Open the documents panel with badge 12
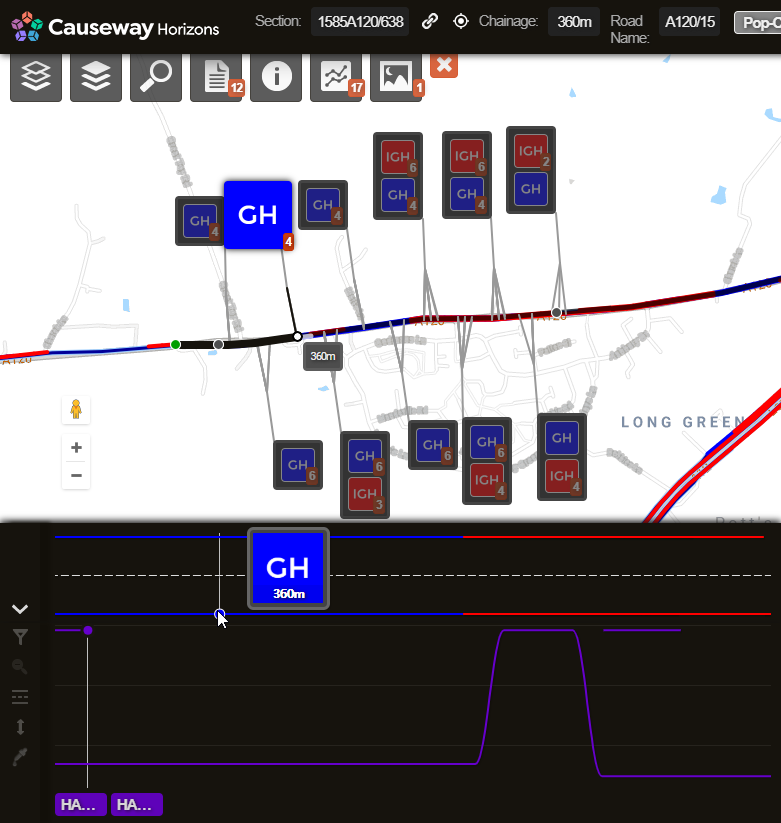 pyautogui.click(x=215, y=77)
